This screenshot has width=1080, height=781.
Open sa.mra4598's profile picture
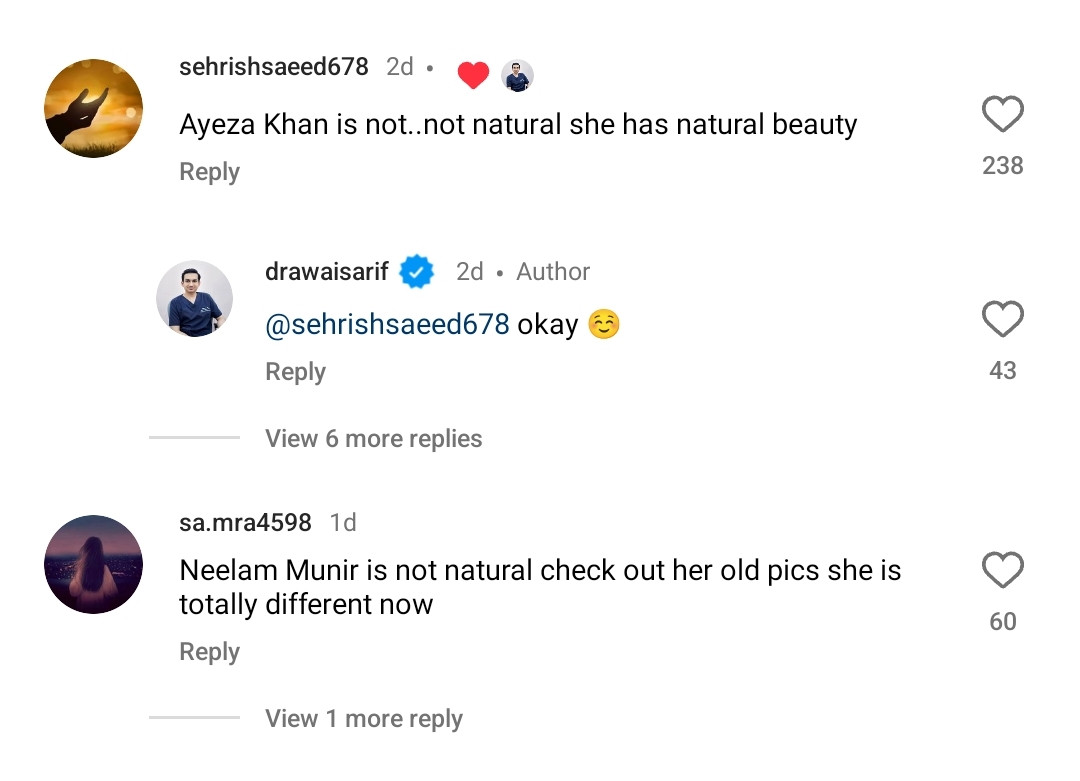(x=94, y=564)
